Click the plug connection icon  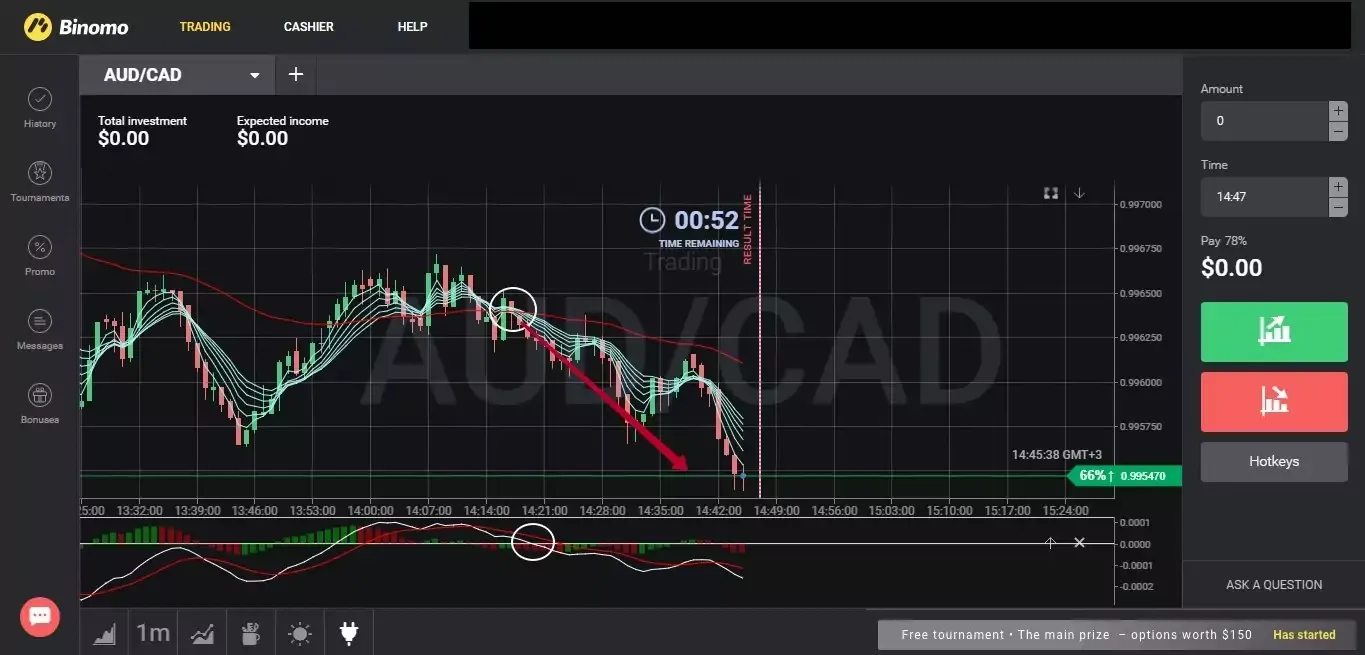(349, 632)
